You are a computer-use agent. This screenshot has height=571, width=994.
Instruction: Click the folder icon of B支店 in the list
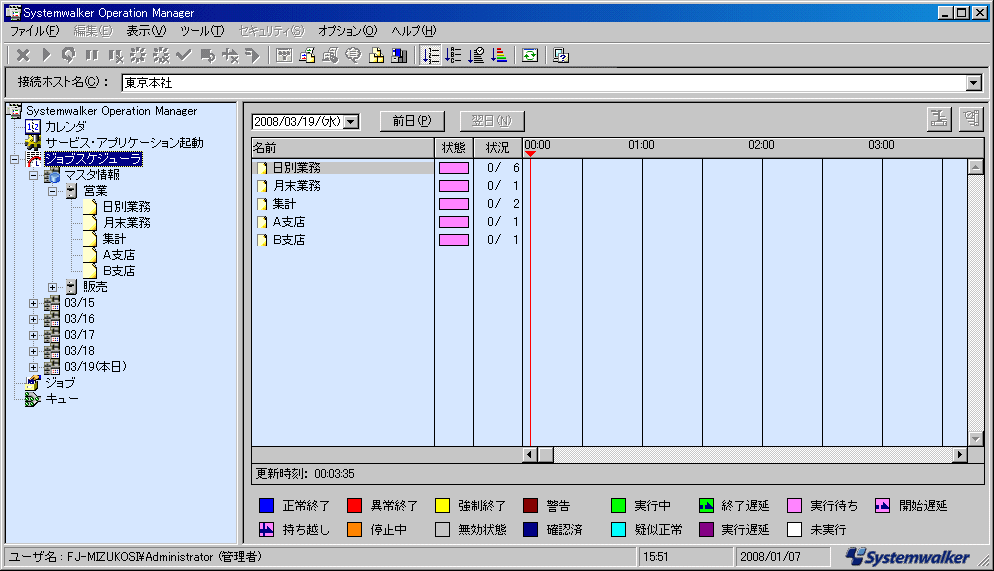coord(262,240)
